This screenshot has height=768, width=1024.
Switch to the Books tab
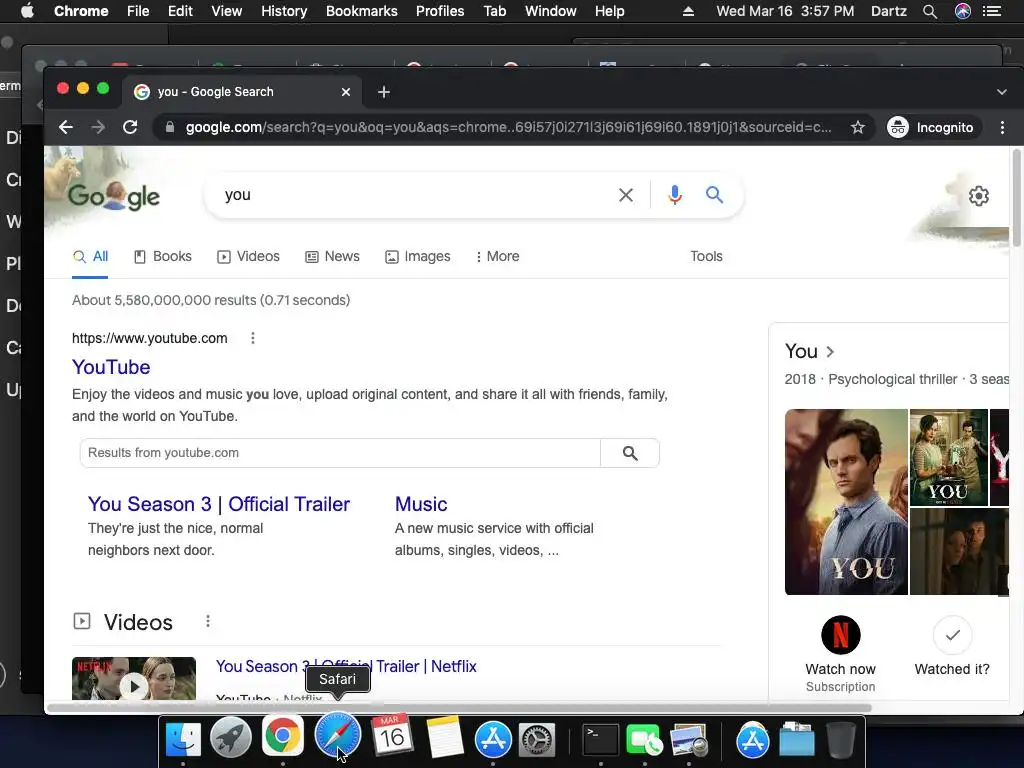[163, 257]
